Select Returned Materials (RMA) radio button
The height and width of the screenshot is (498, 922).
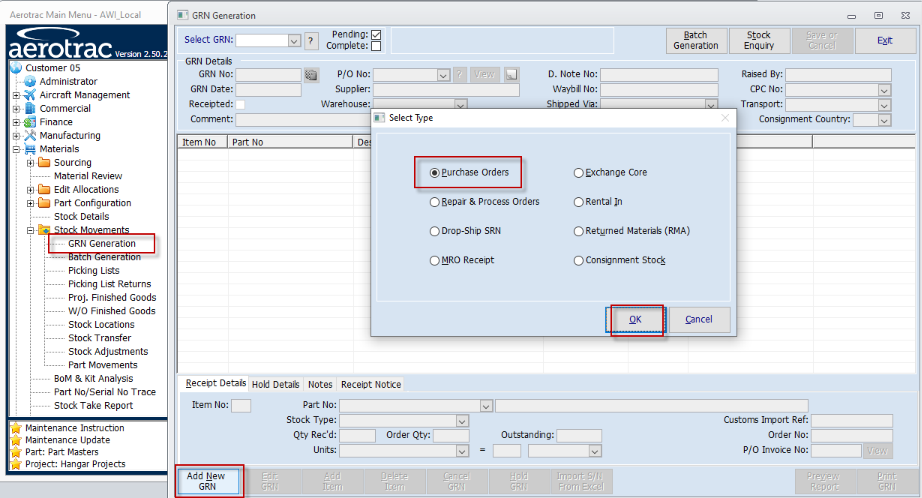point(579,231)
